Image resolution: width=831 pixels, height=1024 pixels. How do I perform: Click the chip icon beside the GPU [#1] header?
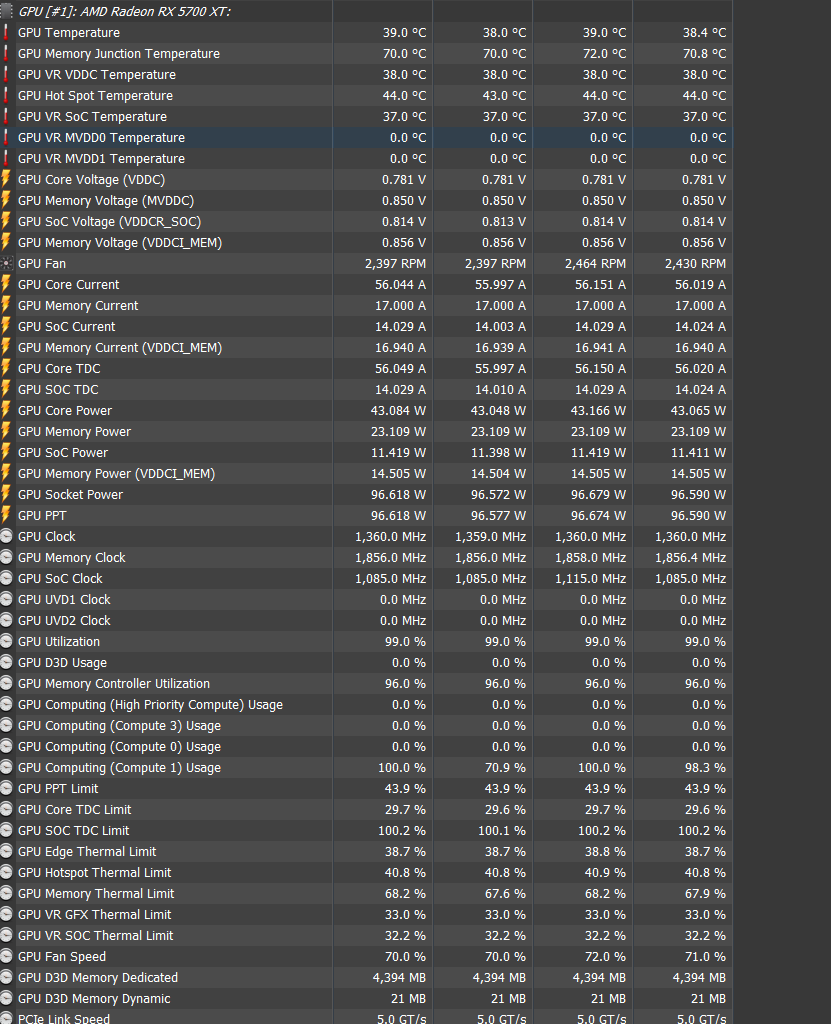pyautogui.click(x=6, y=11)
